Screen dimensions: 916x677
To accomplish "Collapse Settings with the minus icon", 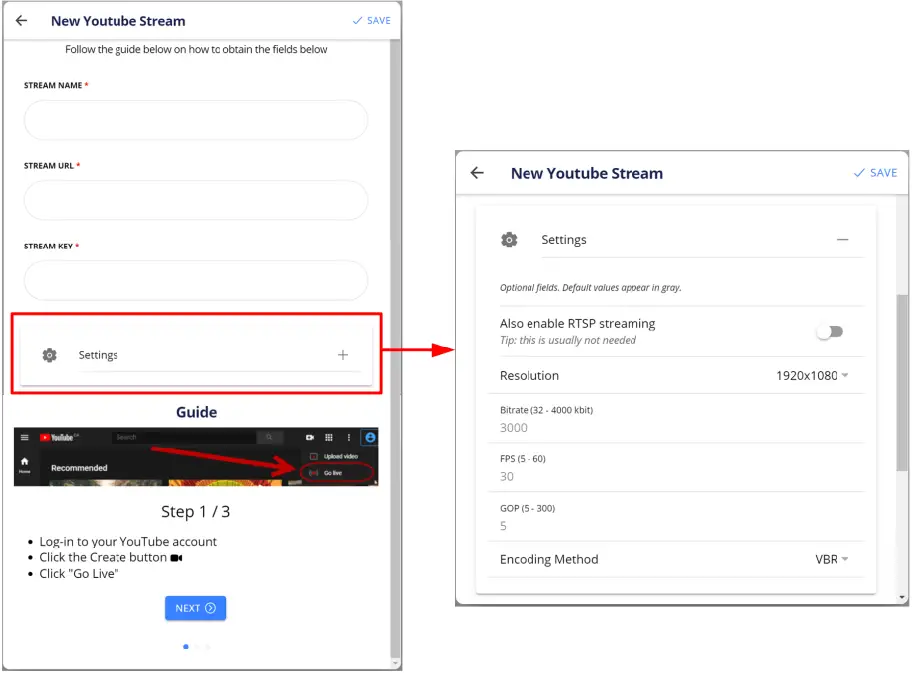I will (842, 239).
